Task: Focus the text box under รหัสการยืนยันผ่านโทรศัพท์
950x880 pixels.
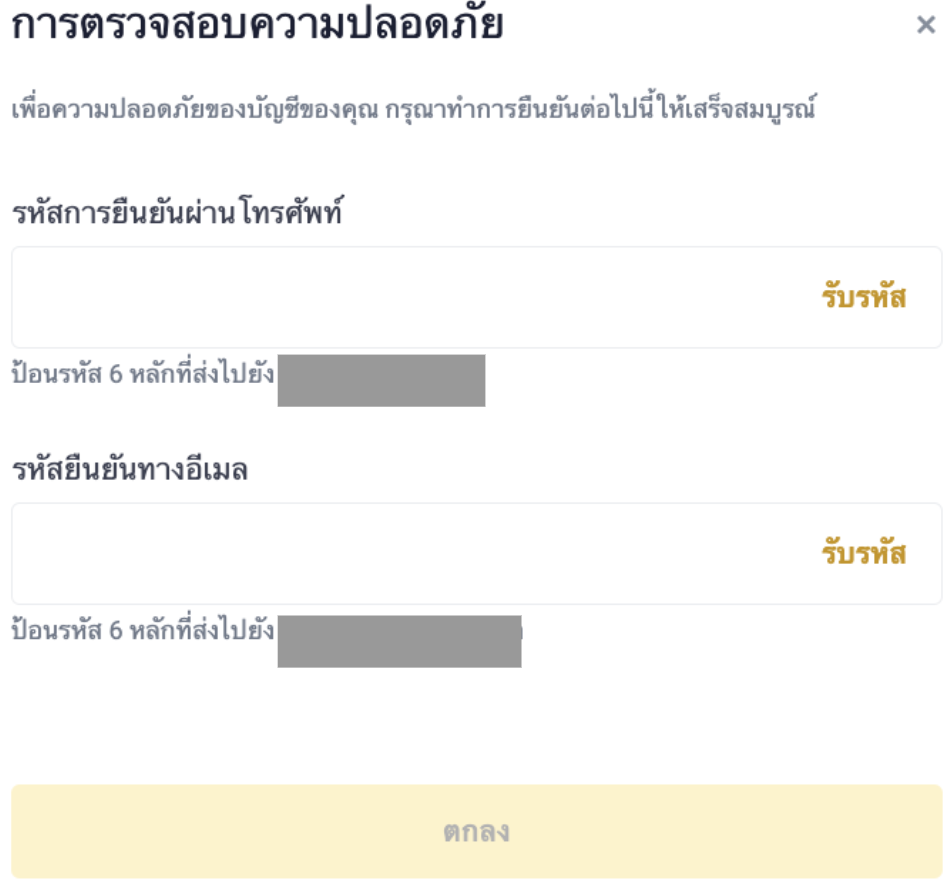Action: coord(400,298)
